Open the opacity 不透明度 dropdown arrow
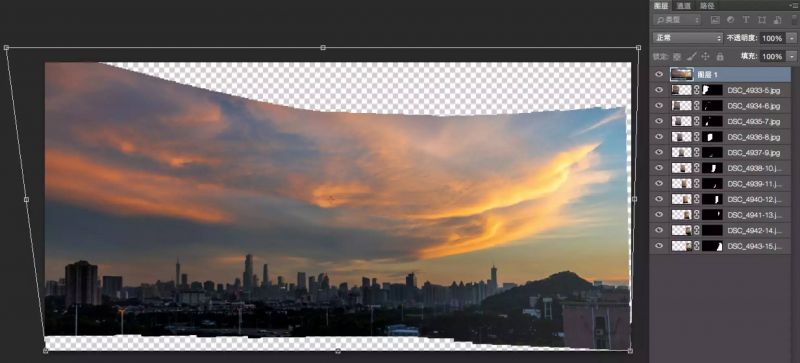Screen dimensions: 800x363 pos(791,38)
